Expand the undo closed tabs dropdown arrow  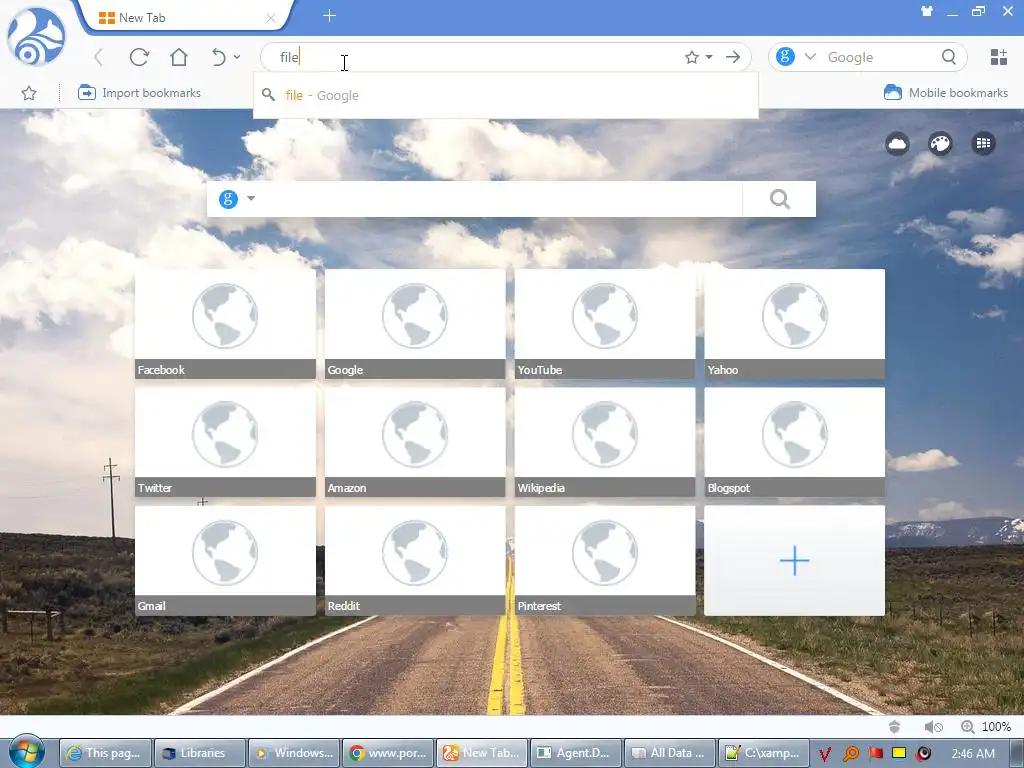click(237, 57)
